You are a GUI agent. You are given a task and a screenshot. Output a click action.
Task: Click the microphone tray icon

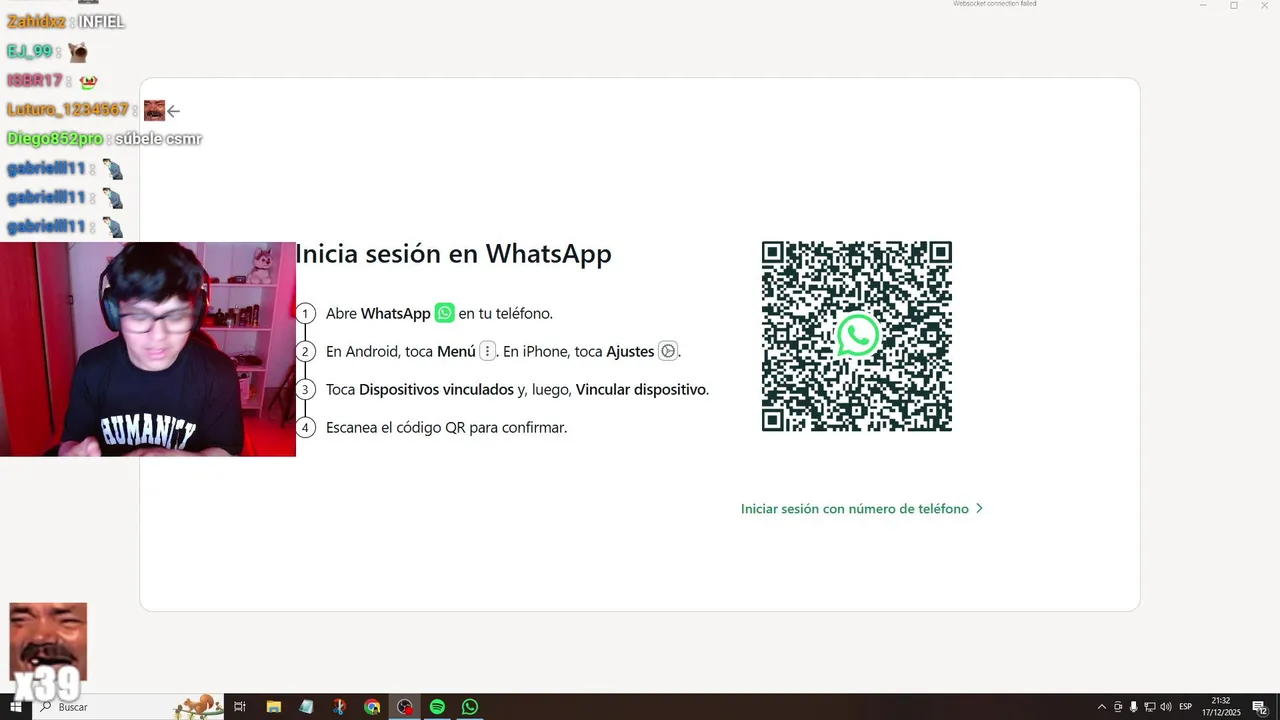tap(1134, 707)
